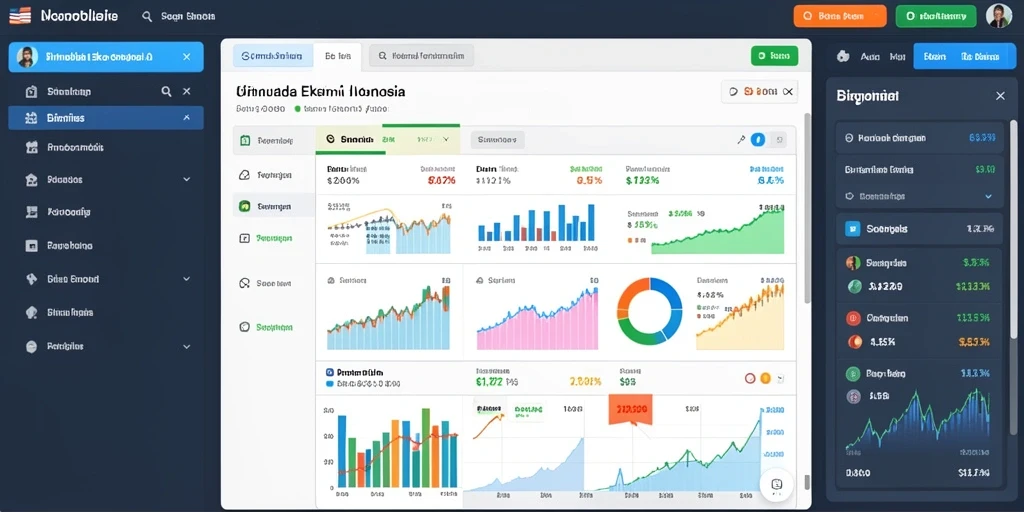Click the user avatar in top-right corner
This screenshot has height=512, width=1024.
pyautogui.click(x=998, y=16)
